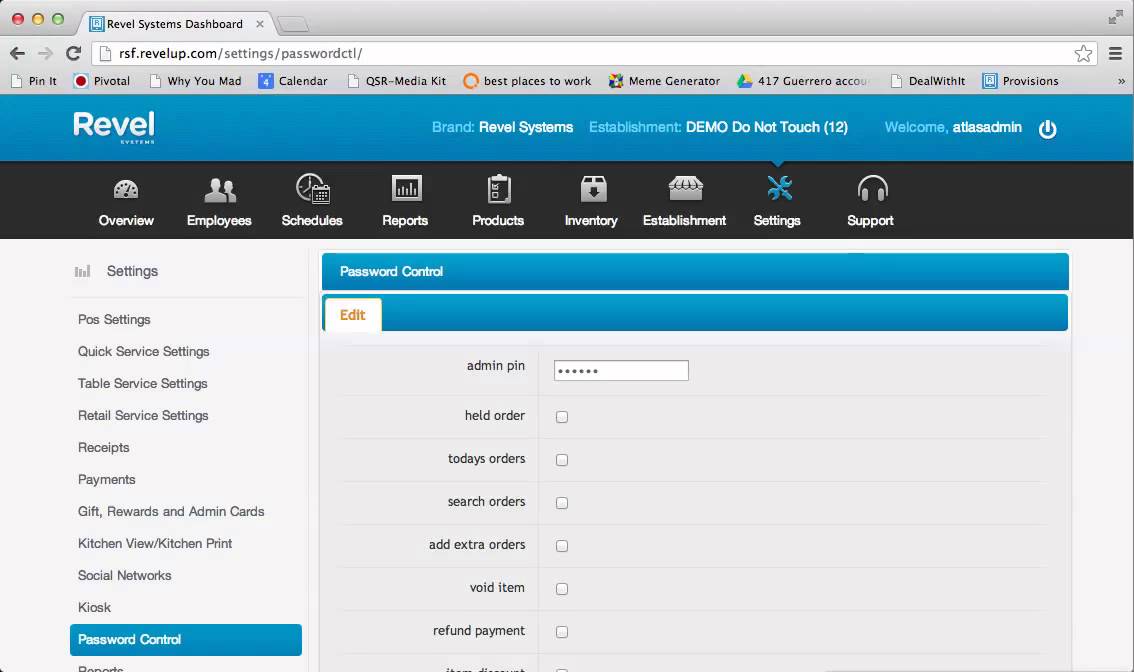
Task: Click the browser back arrow
Action: click(17, 54)
